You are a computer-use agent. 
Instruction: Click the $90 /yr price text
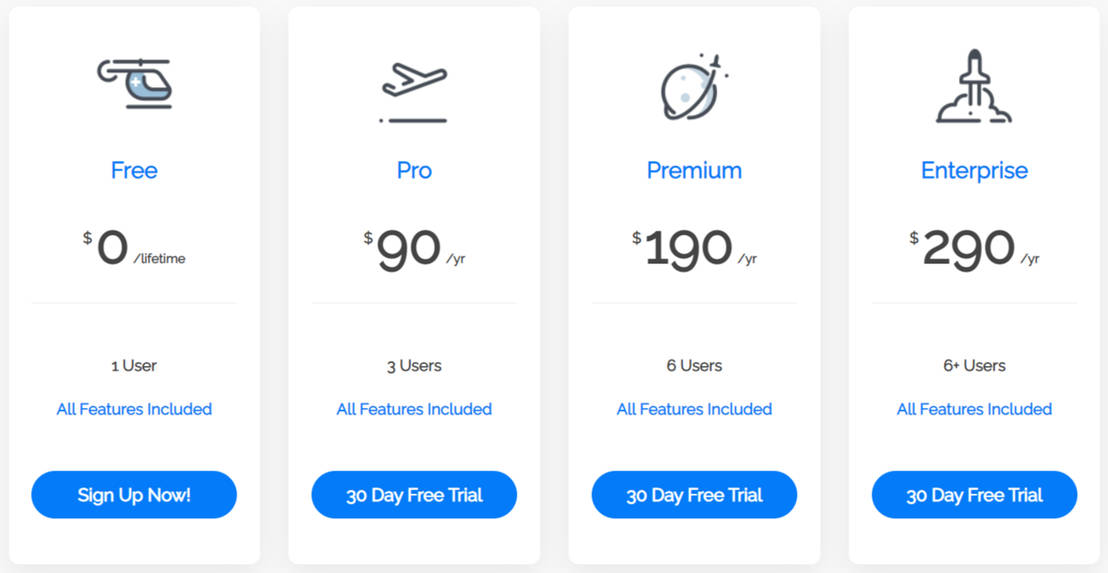414,249
